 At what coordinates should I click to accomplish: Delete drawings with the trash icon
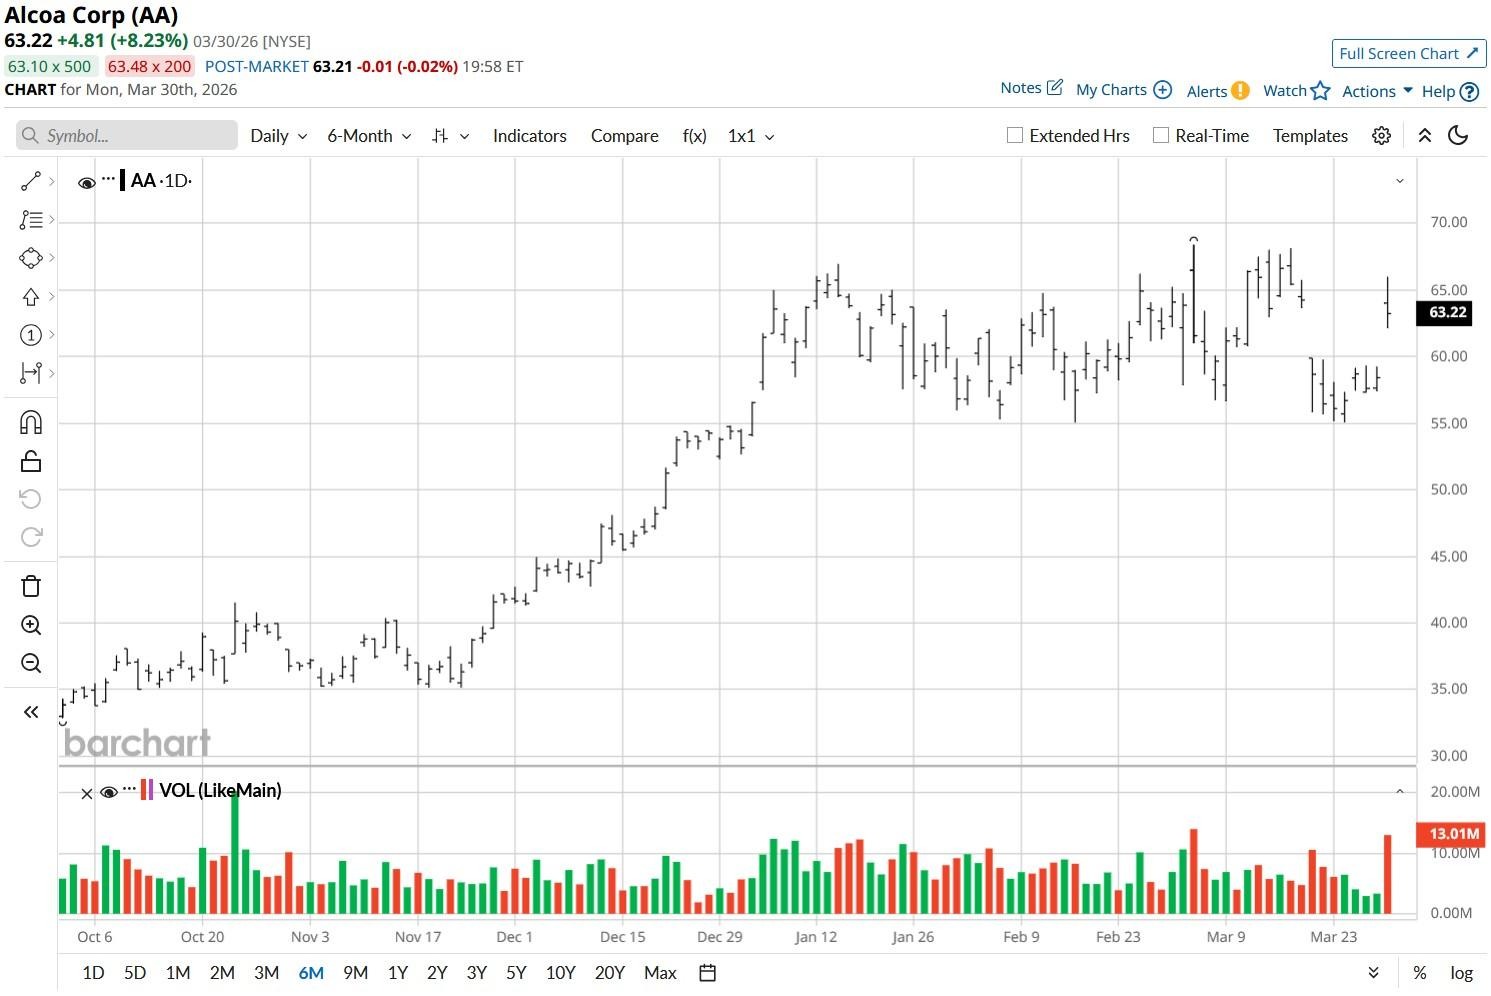[x=31, y=586]
